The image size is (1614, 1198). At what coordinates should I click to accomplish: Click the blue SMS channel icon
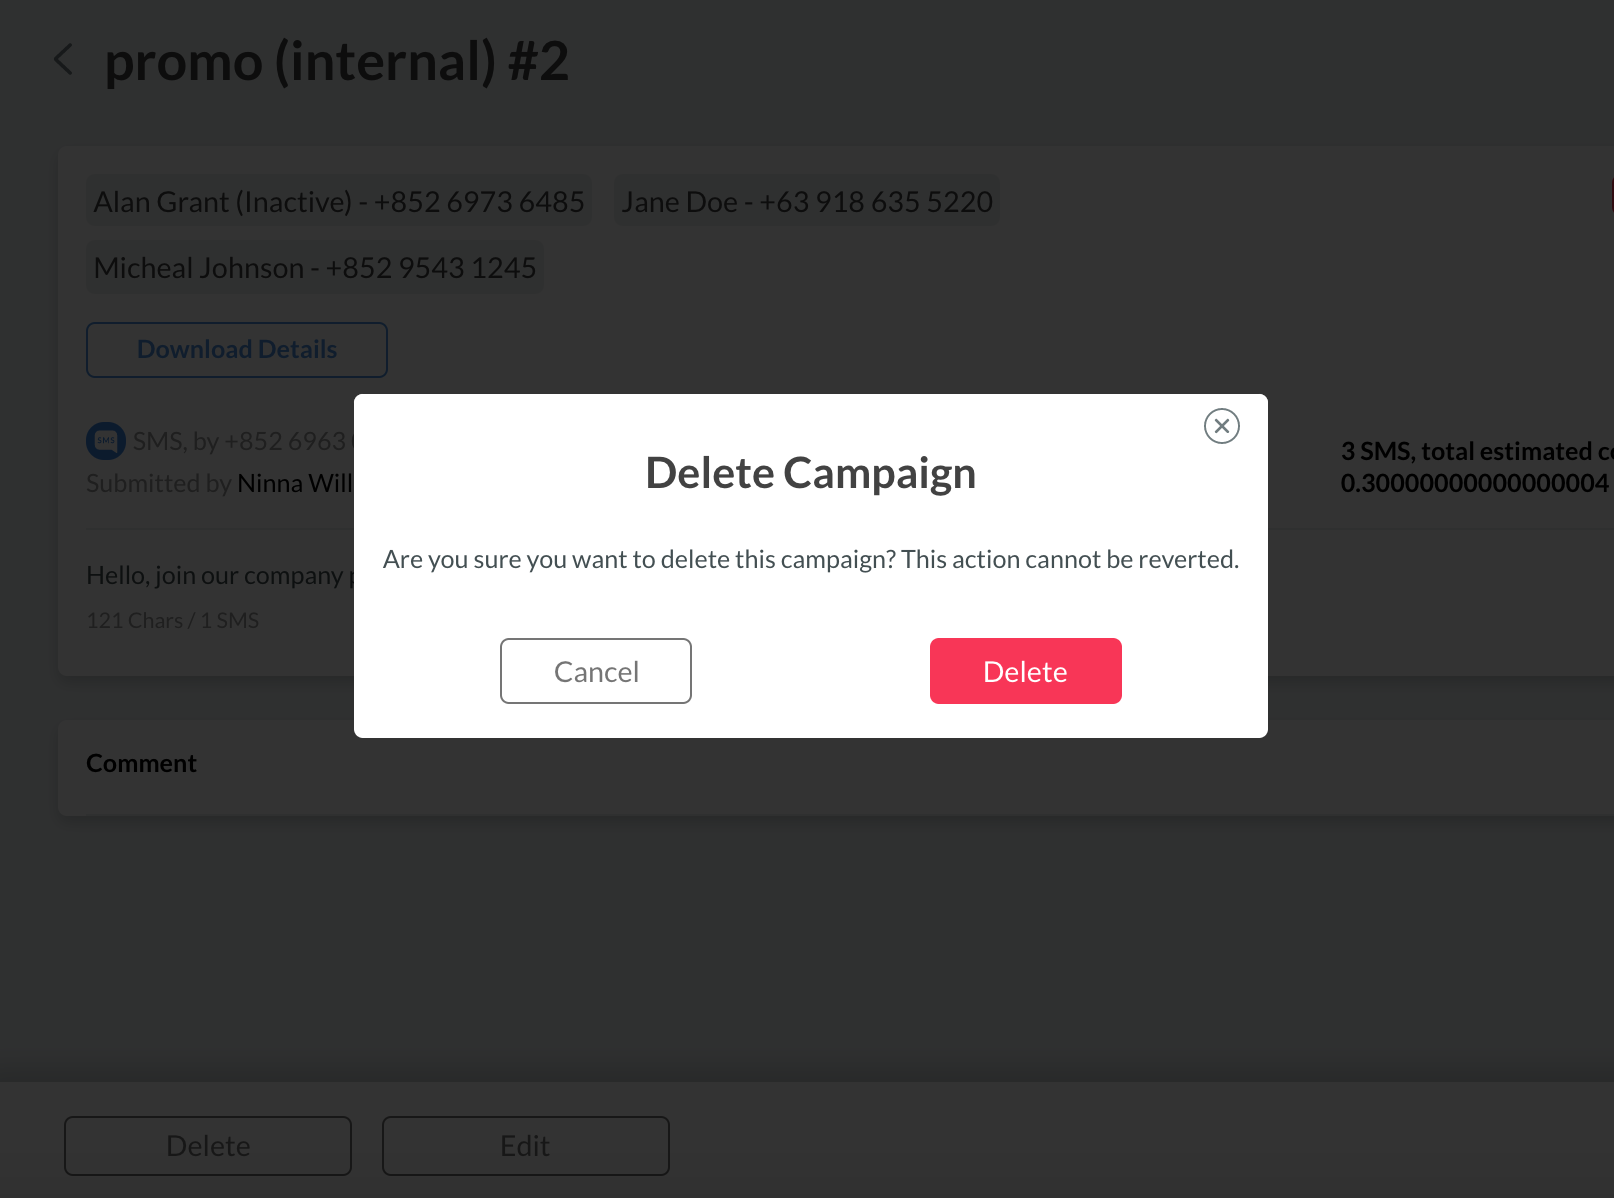pos(106,441)
